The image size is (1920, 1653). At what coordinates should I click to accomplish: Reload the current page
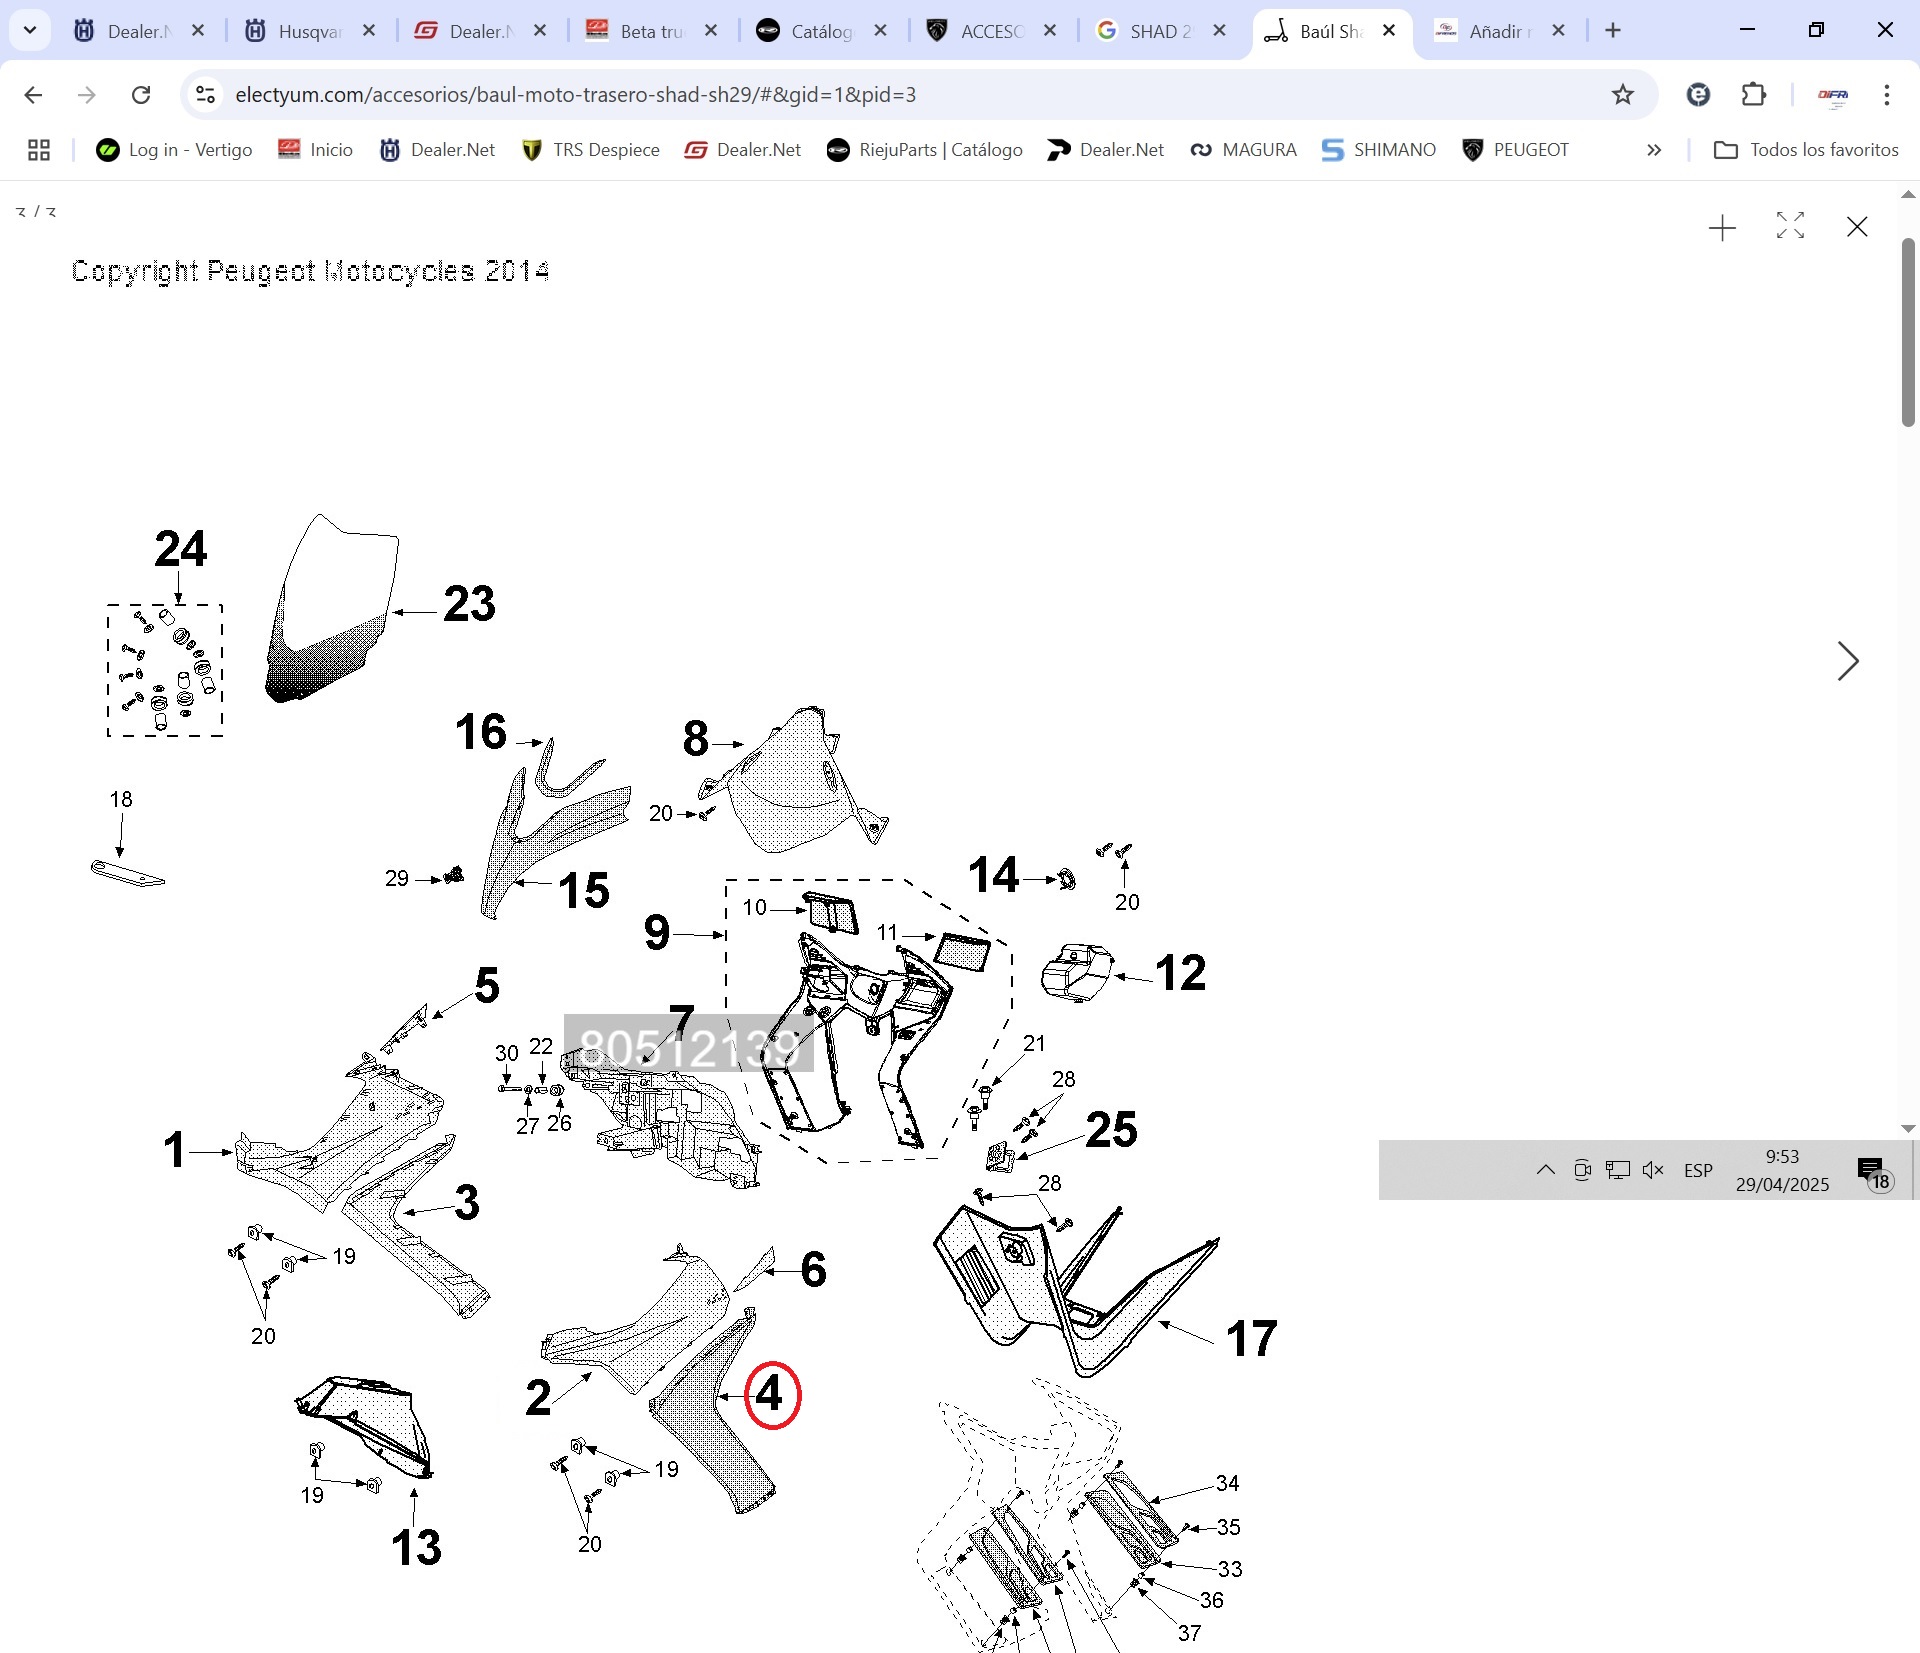pyautogui.click(x=141, y=94)
